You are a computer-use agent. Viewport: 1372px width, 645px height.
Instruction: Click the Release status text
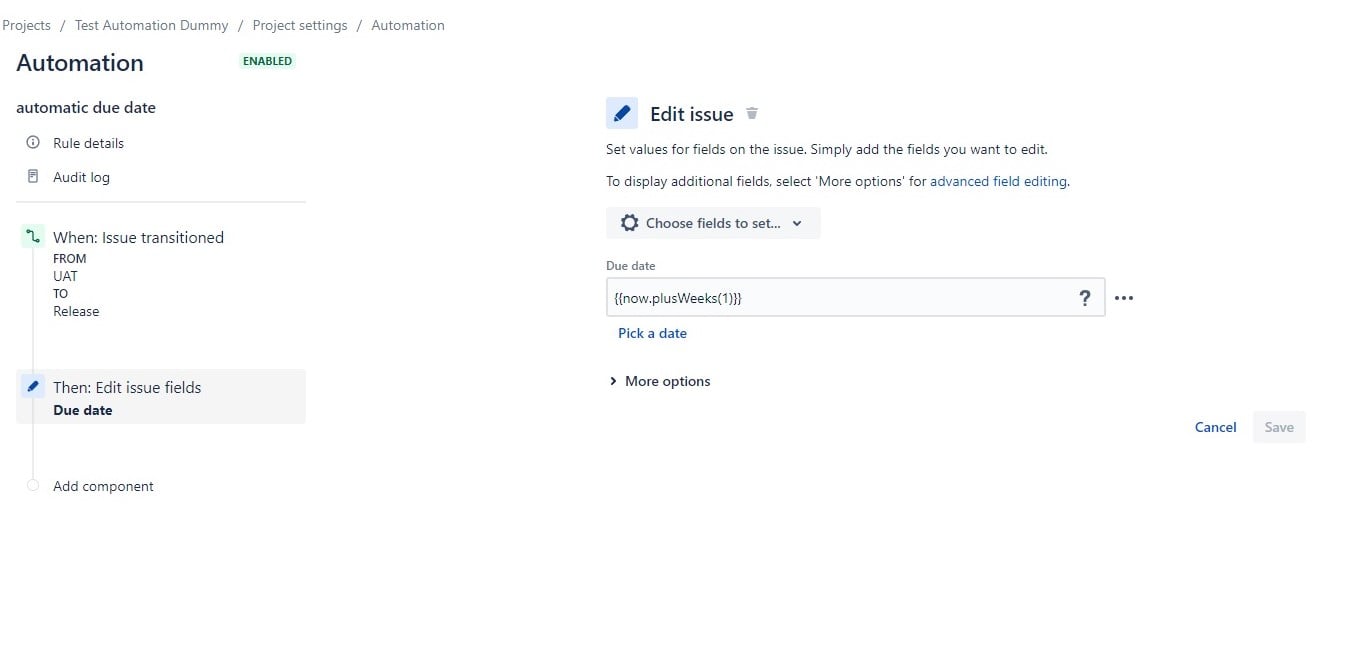pyautogui.click(x=76, y=311)
